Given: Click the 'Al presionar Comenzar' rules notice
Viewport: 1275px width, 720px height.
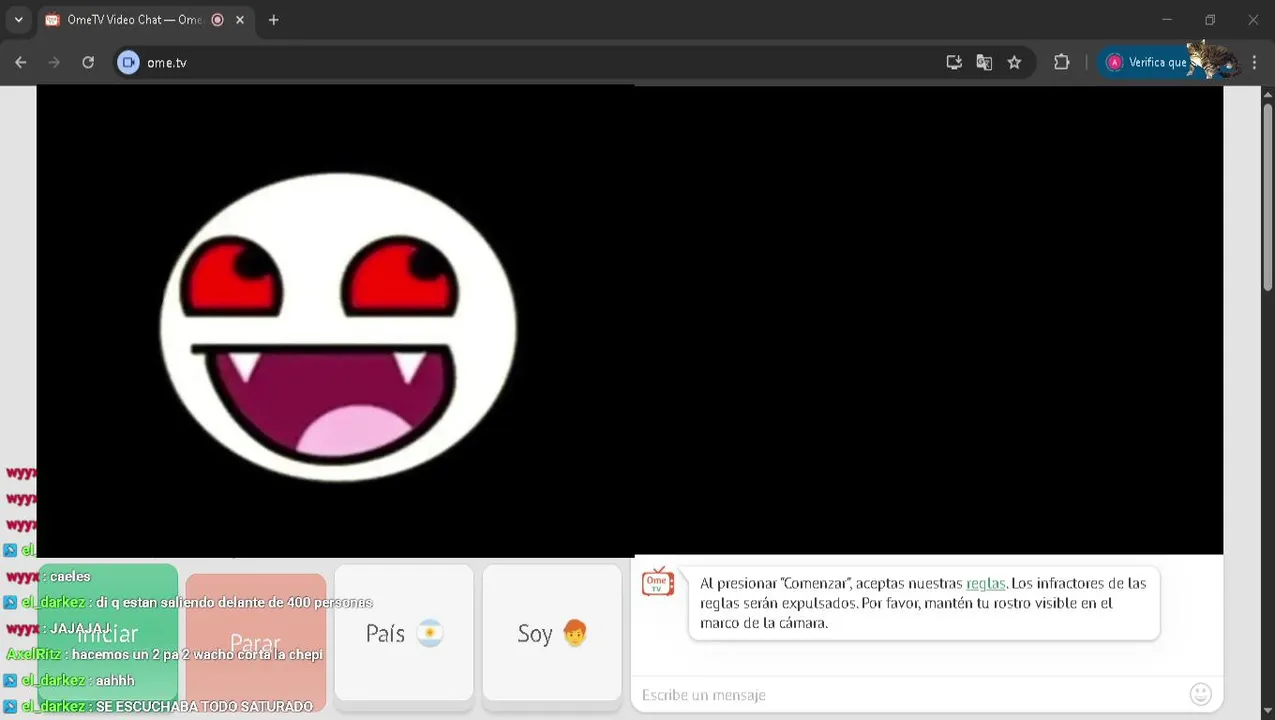Looking at the screenshot, I should (924, 603).
